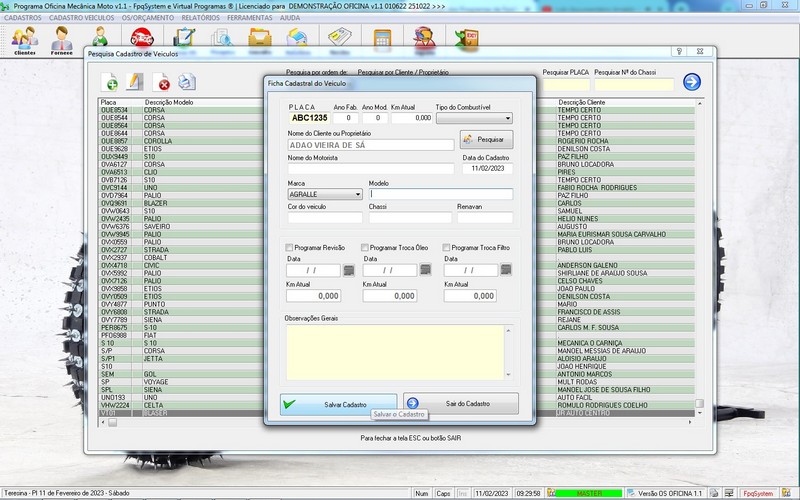Open the FERRAMENTAS menu

251,18
